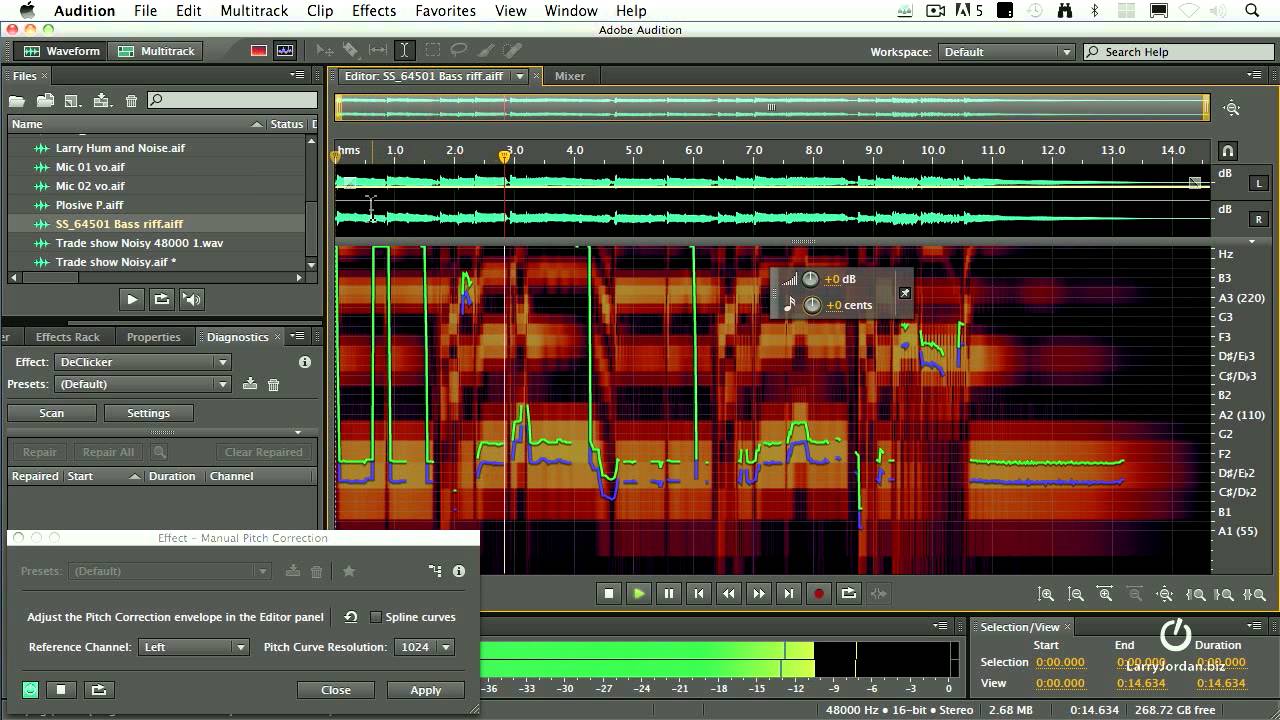
Task: Click Zoom In Amplitude icon
Action: pos(1046,594)
